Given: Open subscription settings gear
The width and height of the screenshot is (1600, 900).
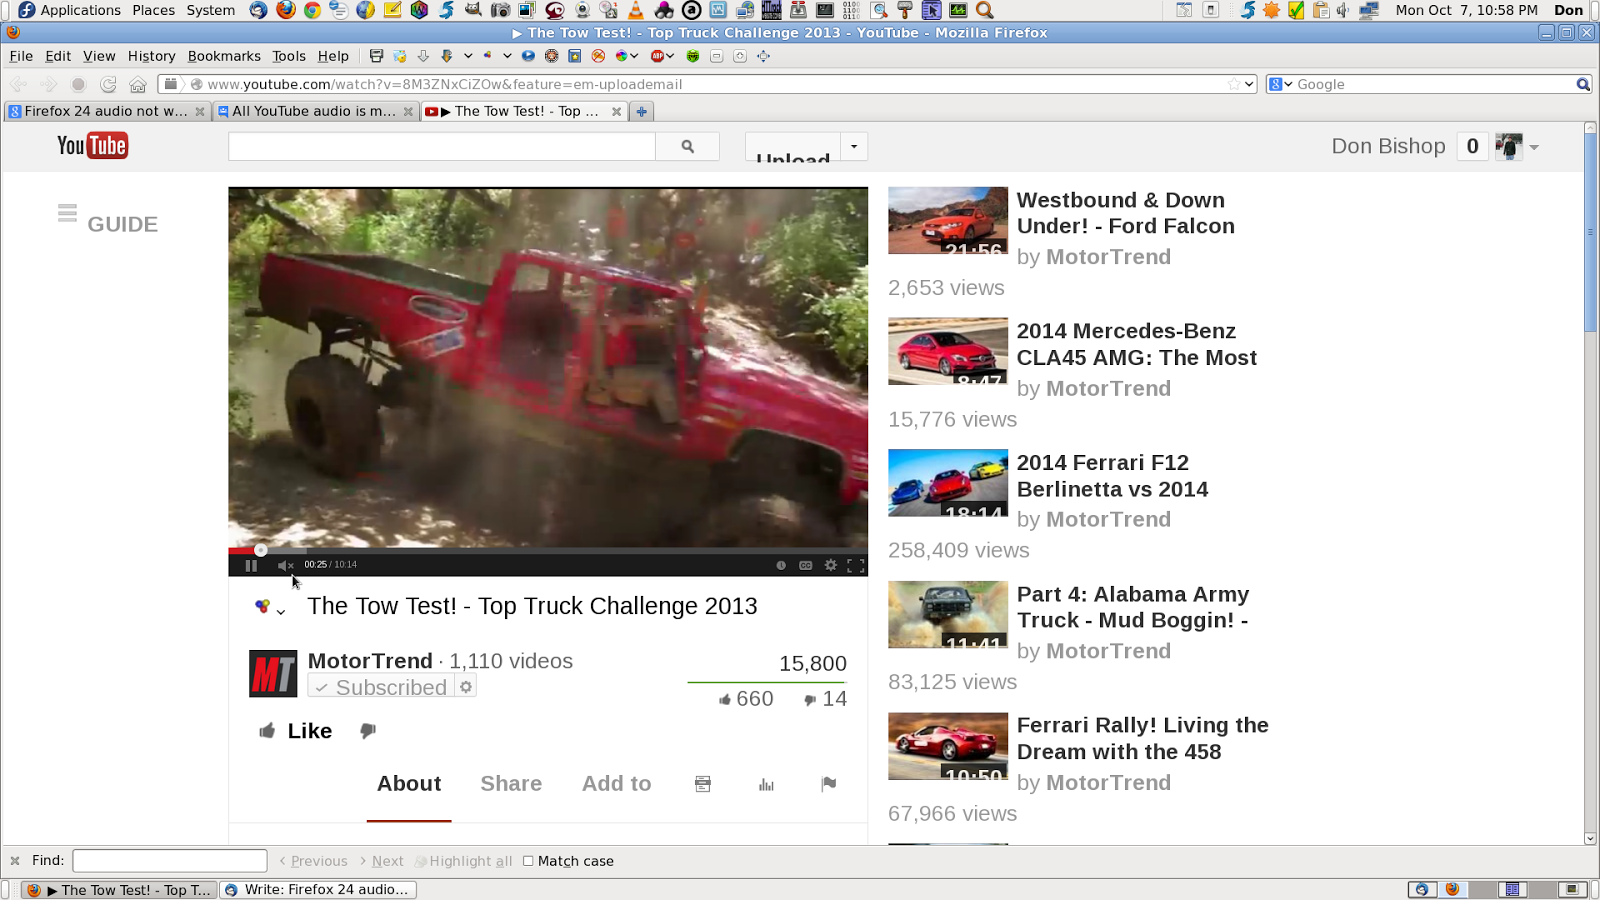Looking at the screenshot, I should click(466, 687).
